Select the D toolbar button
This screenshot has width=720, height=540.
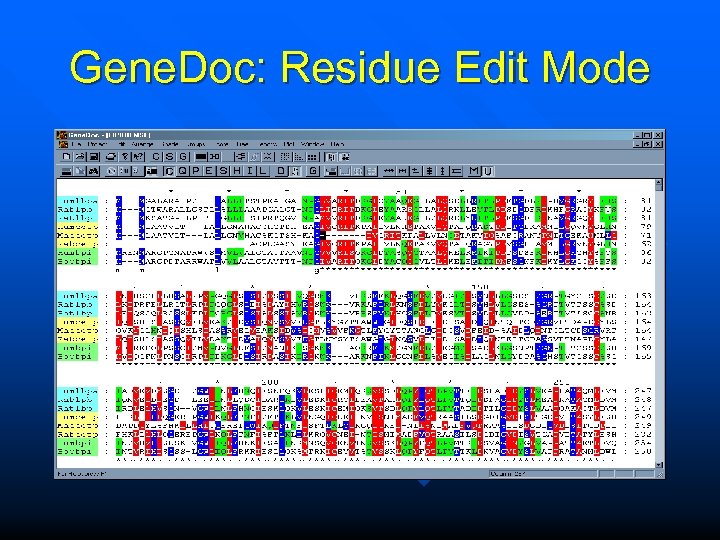(281, 171)
